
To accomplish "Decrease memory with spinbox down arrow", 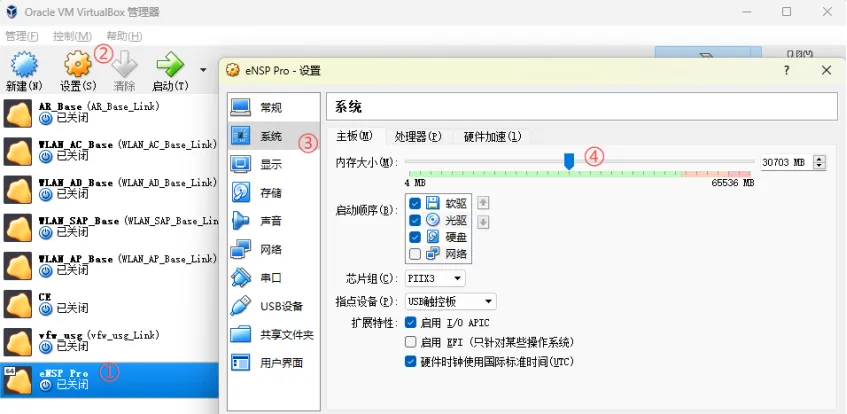I will click(819, 166).
